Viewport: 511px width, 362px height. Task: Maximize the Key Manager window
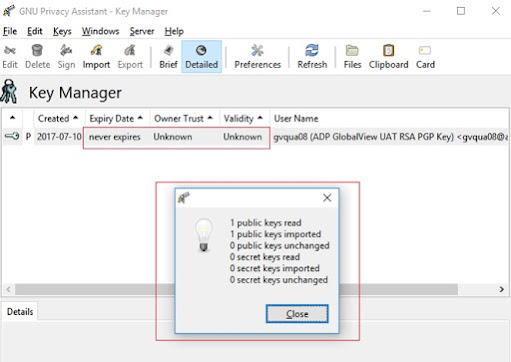tap(461, 11)
